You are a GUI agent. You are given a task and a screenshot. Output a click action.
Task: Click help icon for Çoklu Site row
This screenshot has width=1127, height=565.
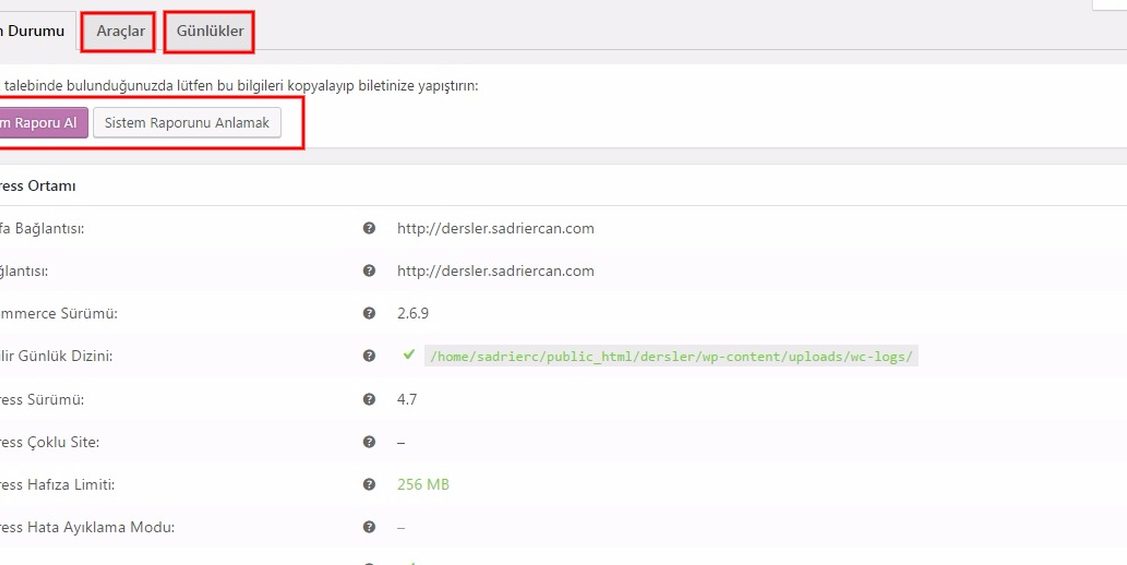(369, 441)
